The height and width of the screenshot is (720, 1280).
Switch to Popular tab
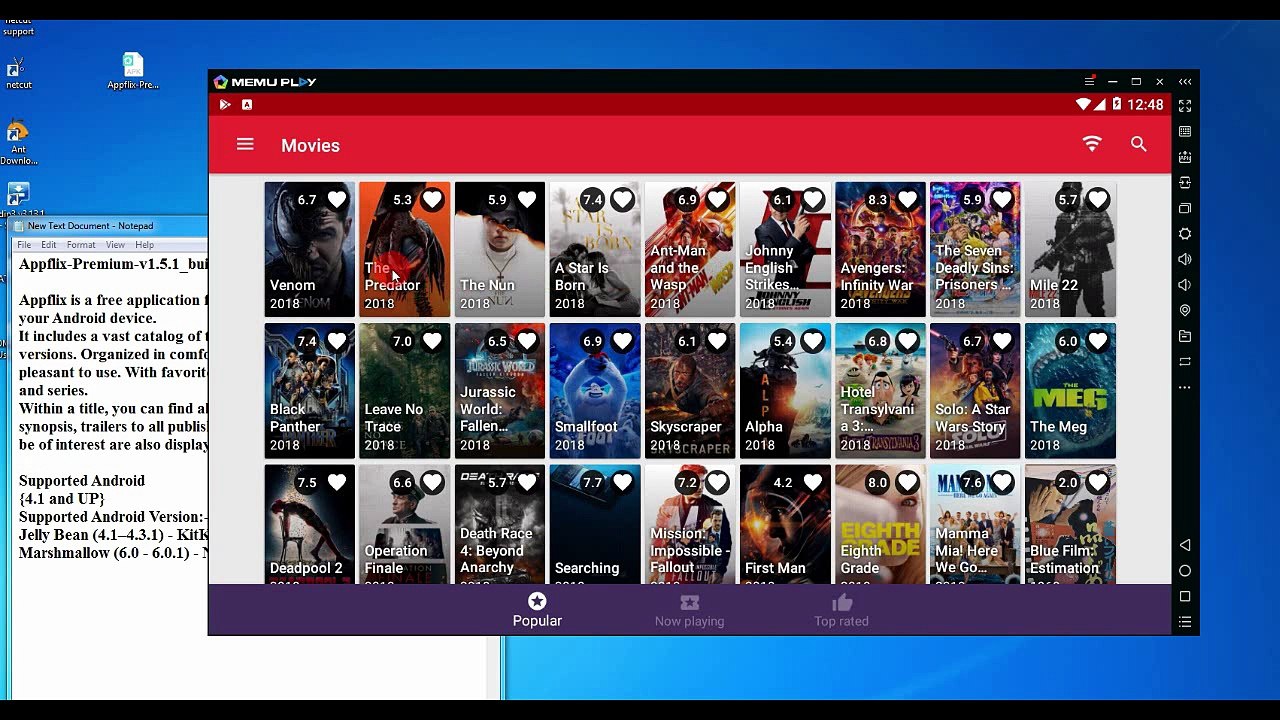click(537, 610)
